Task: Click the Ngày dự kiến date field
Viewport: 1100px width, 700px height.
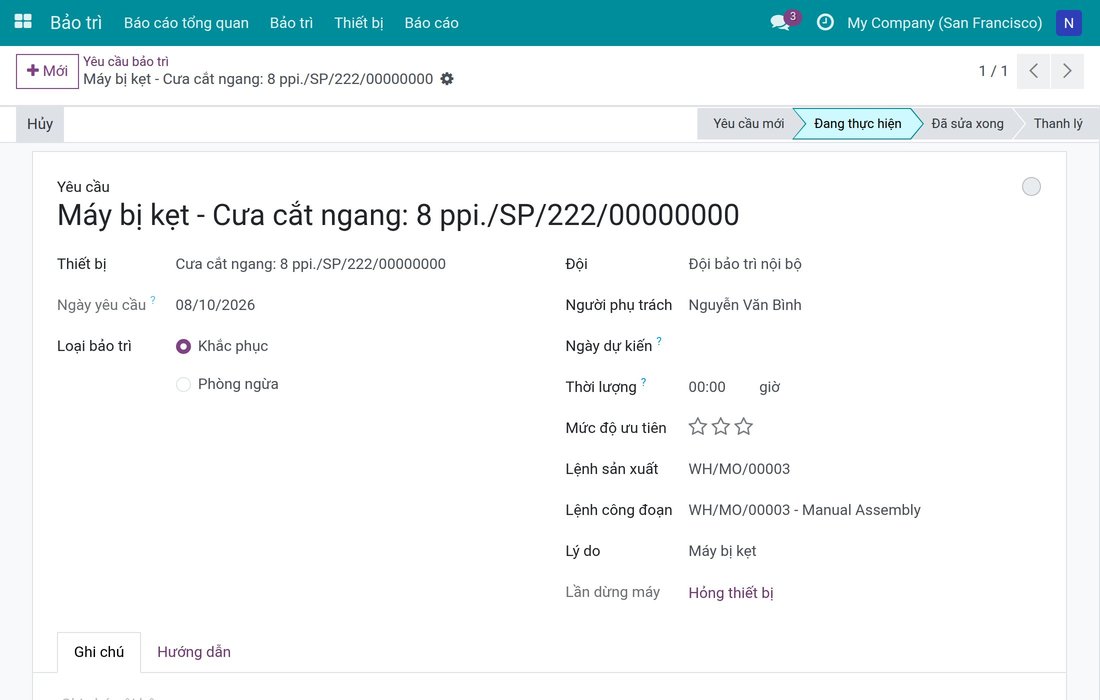Action: (864, 346)
